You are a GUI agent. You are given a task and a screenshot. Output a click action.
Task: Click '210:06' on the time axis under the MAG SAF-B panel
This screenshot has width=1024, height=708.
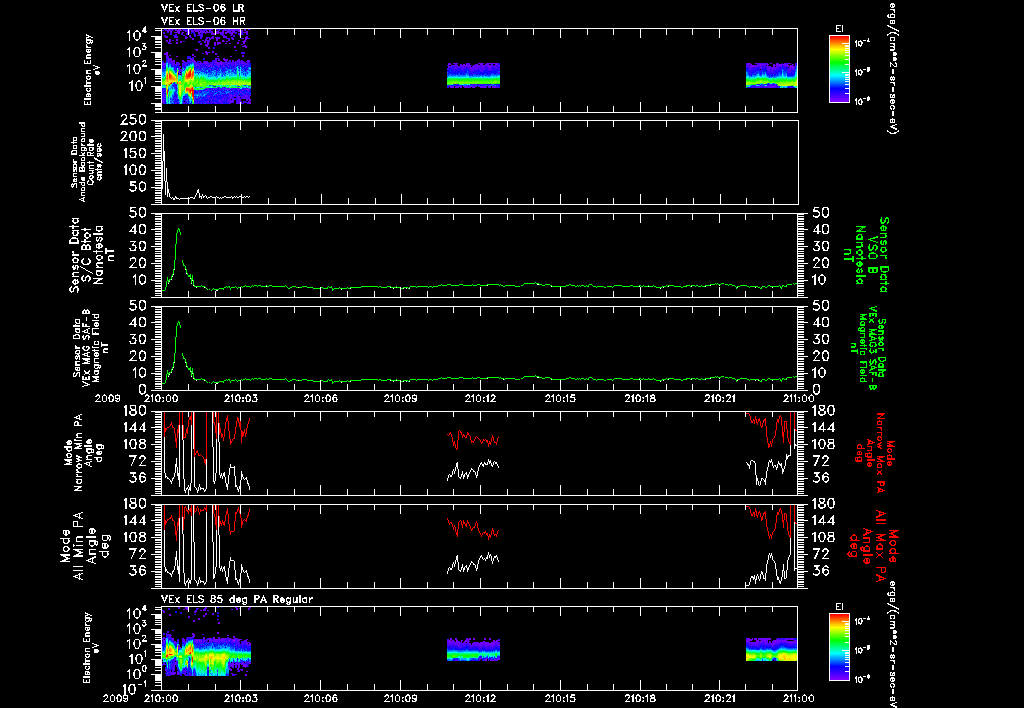tap(321, 397)
